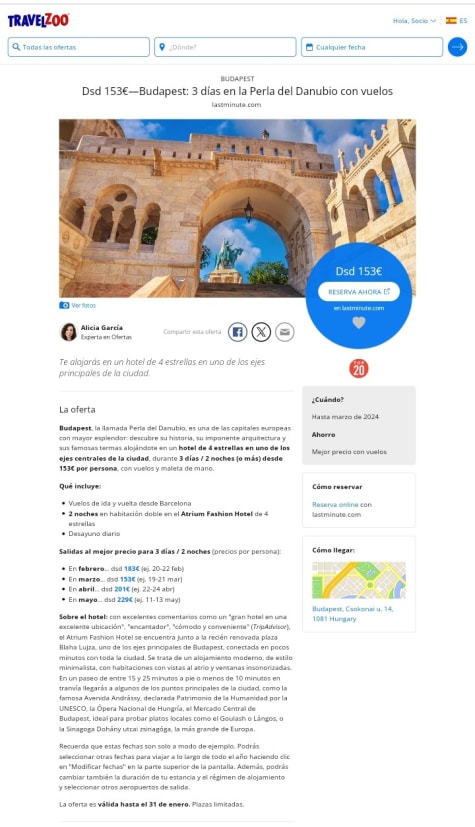The width and height of the screenshot is (475, 827).
Task: Click the Csokonai u. 14 address link
Action: tap(353, 614)
